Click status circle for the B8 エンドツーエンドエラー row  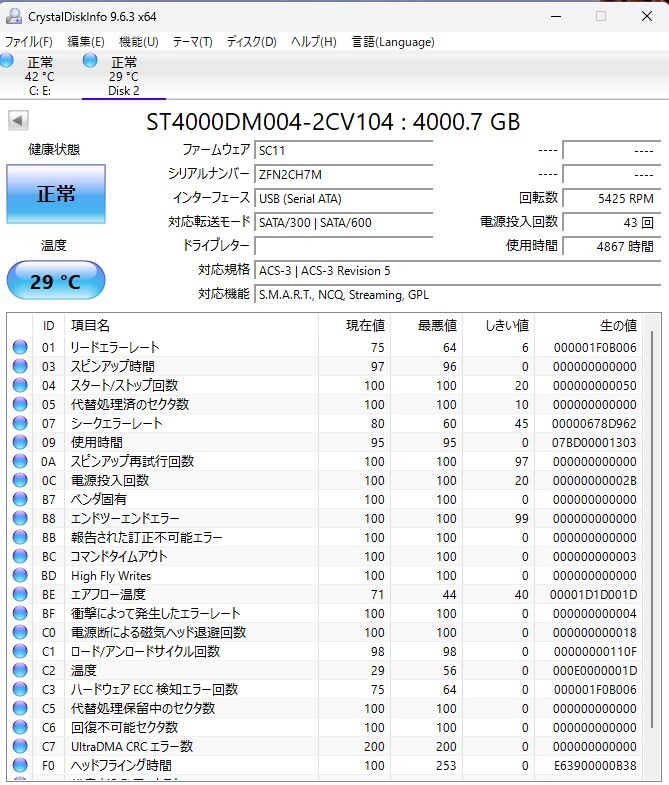coord(20,518)
